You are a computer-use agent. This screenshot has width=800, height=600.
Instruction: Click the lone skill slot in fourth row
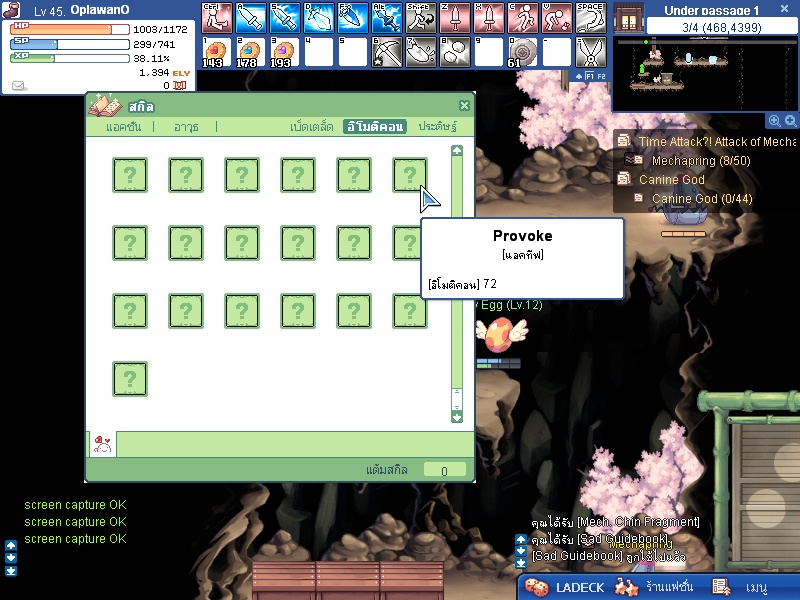click(130, 379)
